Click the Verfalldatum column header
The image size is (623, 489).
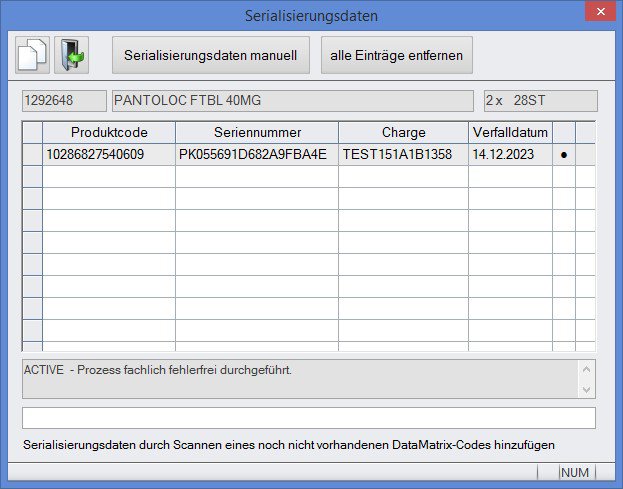click(x=510, y=132)
